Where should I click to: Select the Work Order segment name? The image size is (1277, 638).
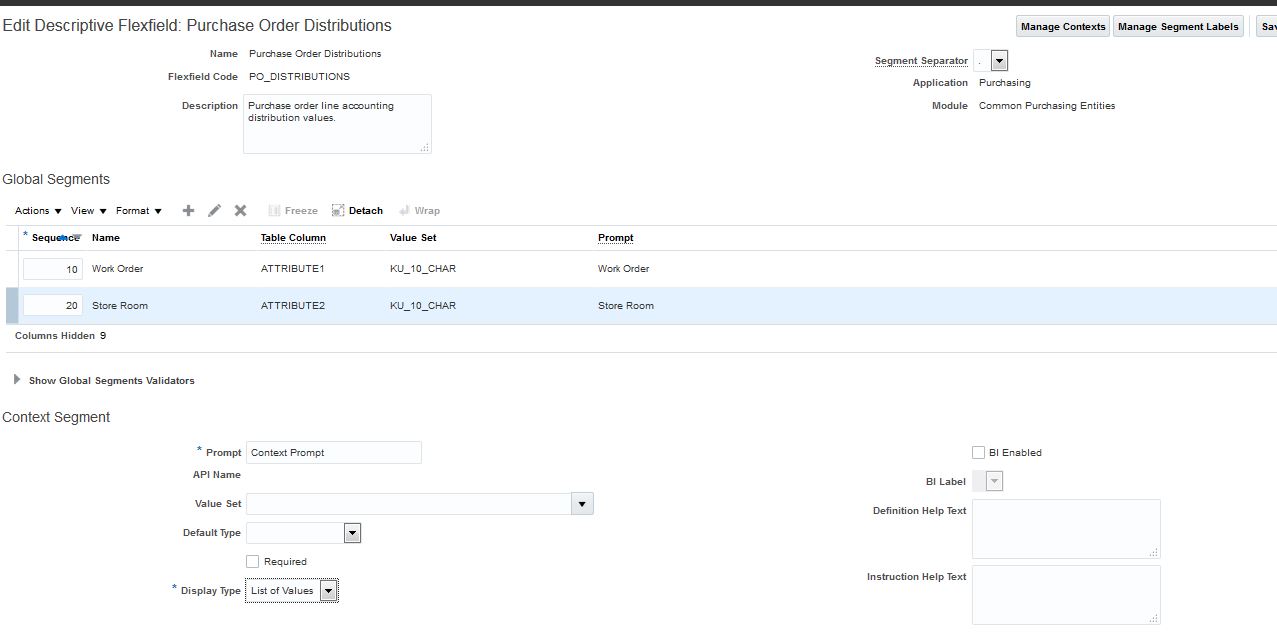point(117,269)
